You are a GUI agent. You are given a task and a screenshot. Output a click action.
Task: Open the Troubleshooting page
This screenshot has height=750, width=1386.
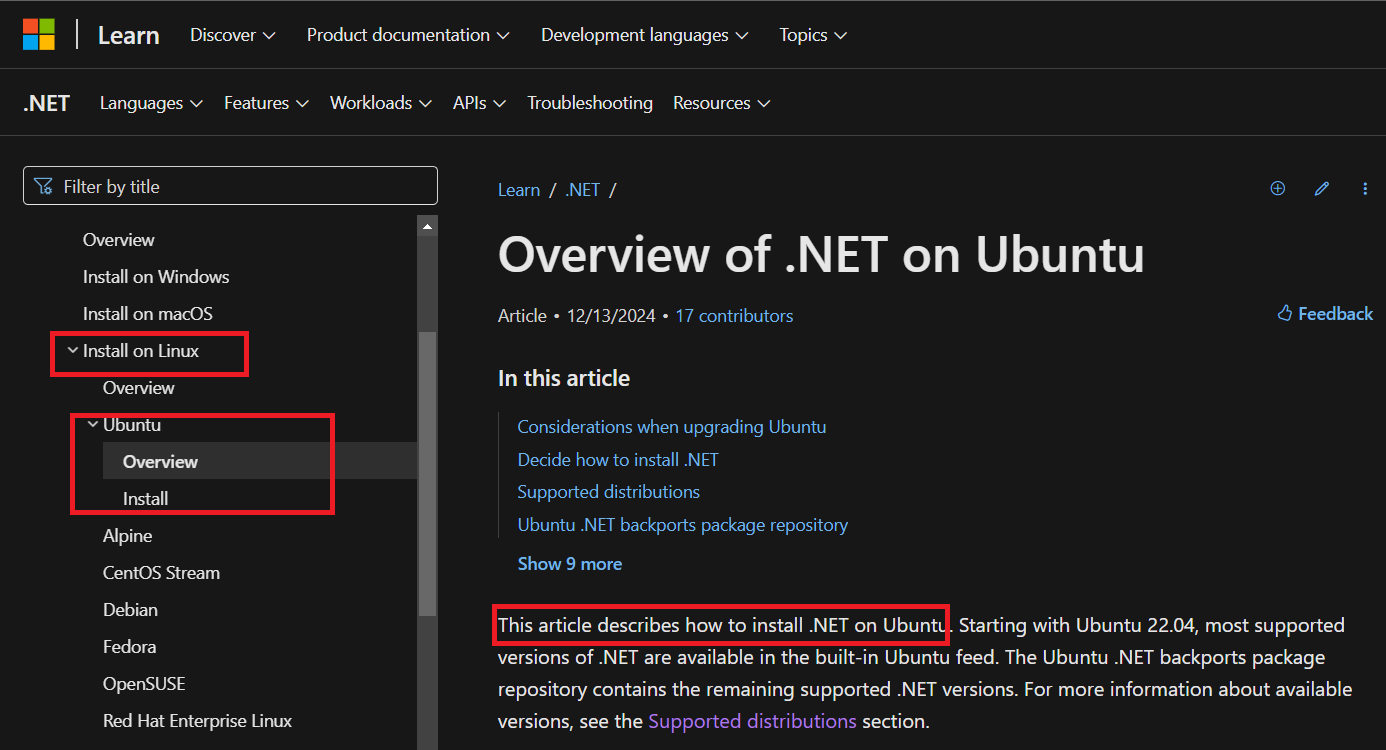click(x=590, y=103)
